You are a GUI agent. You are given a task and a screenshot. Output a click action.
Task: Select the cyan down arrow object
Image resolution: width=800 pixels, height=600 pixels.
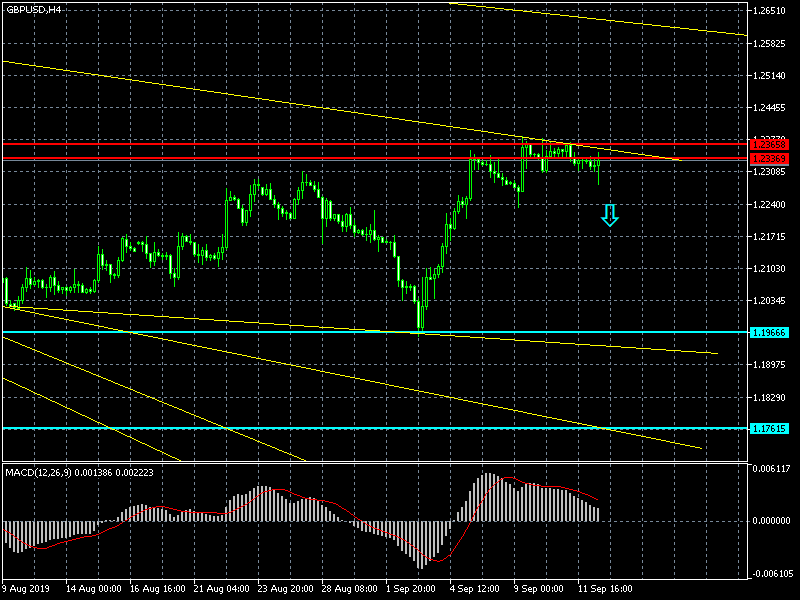(610, 215)
